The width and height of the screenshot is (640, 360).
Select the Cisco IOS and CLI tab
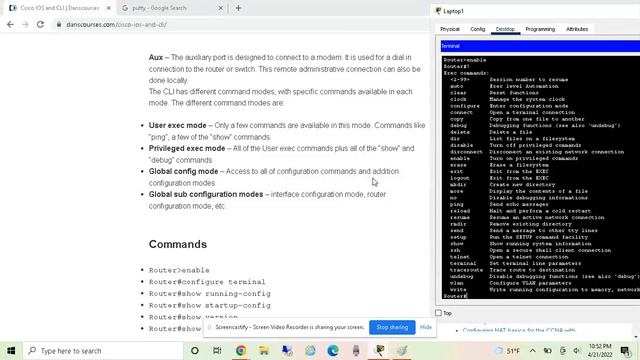(x=60, y=8)
